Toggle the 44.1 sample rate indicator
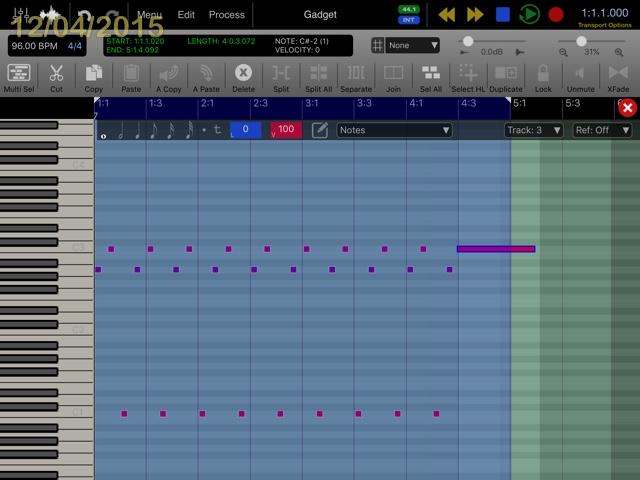 [x=409, y=9]
